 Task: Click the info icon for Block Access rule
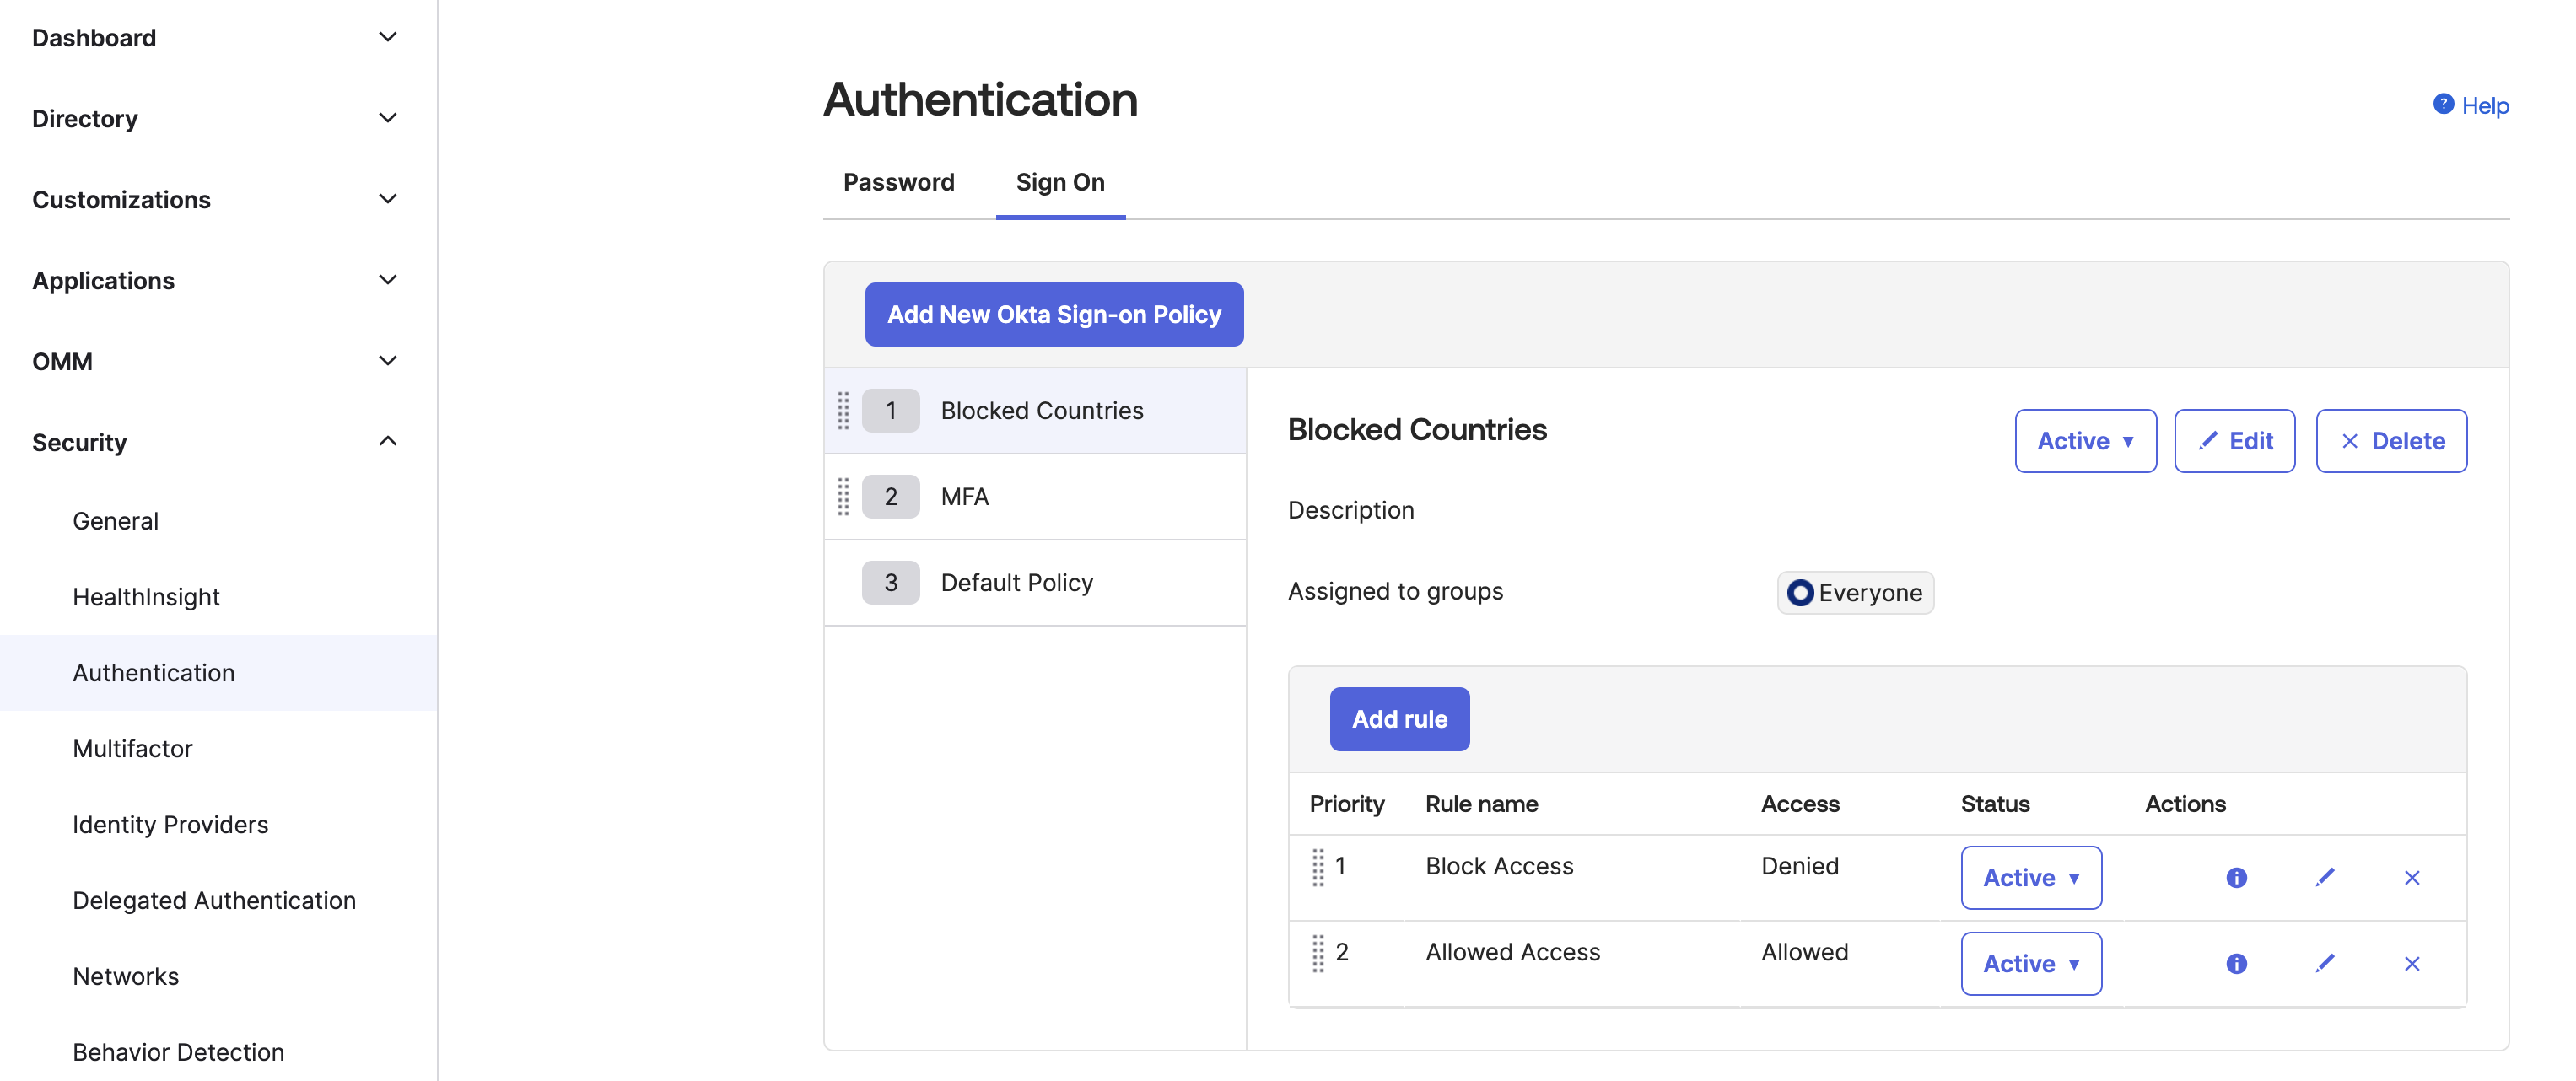pos(2237,877)
